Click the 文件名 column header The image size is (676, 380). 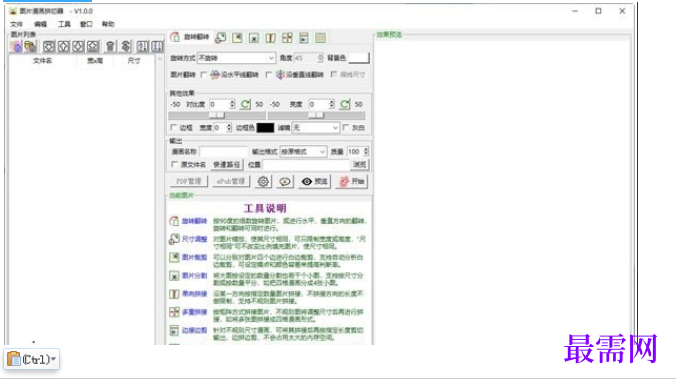point(42,61)
